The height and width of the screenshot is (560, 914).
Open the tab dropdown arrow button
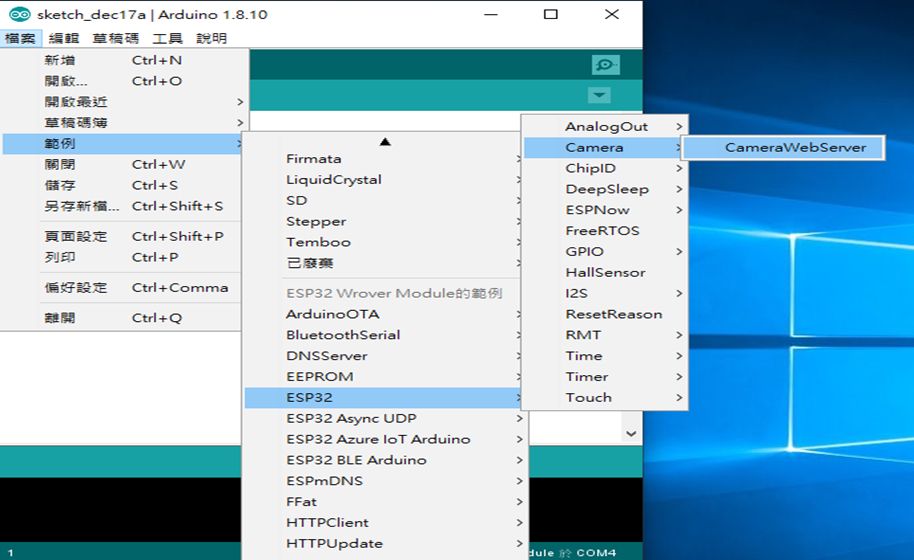599,95
